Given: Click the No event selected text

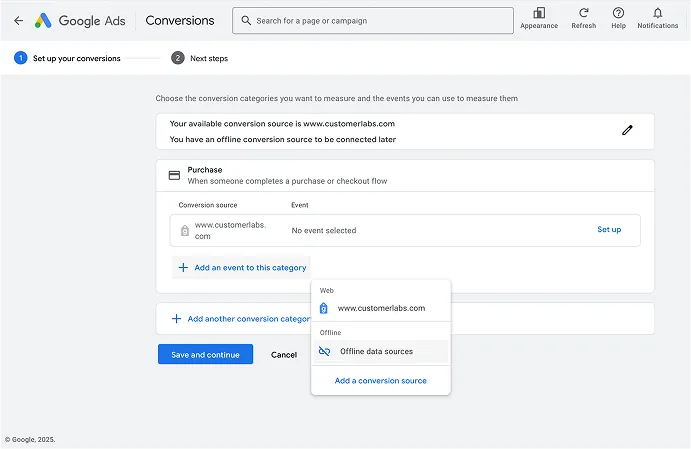Looking at the screenshot, I should 324,230.
